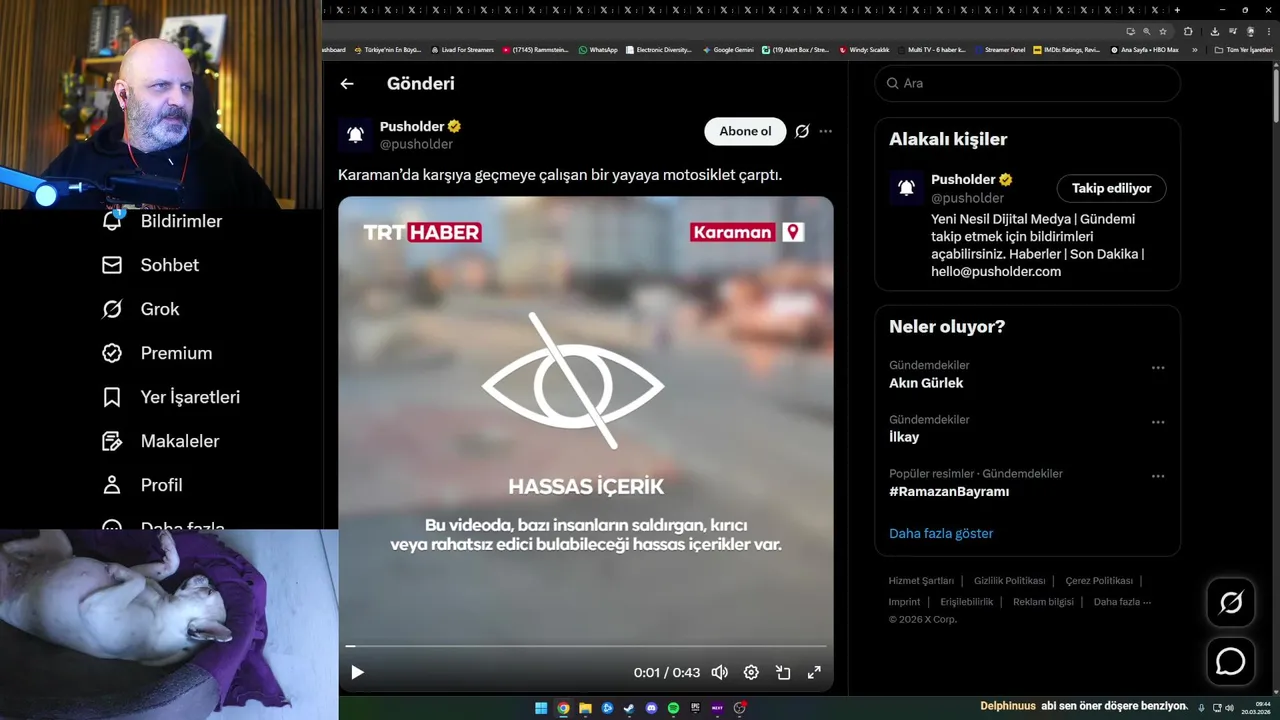Open the Google Gemini bookmark
The image size is (1280, 720).
click(x=728, y=49)
